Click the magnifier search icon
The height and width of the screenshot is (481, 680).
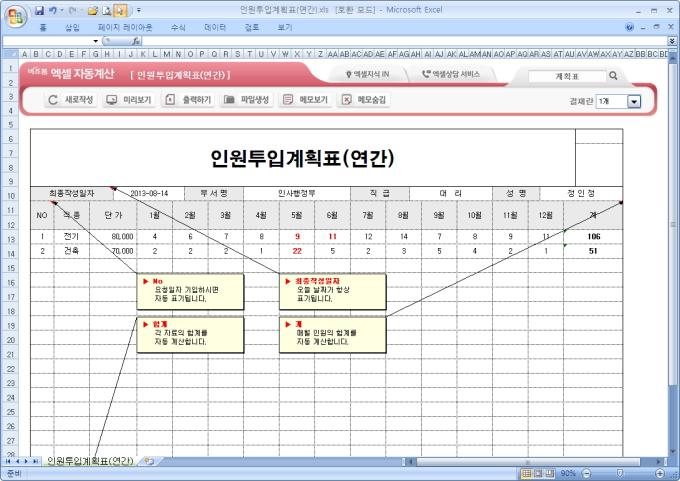[x=613, y=76]
